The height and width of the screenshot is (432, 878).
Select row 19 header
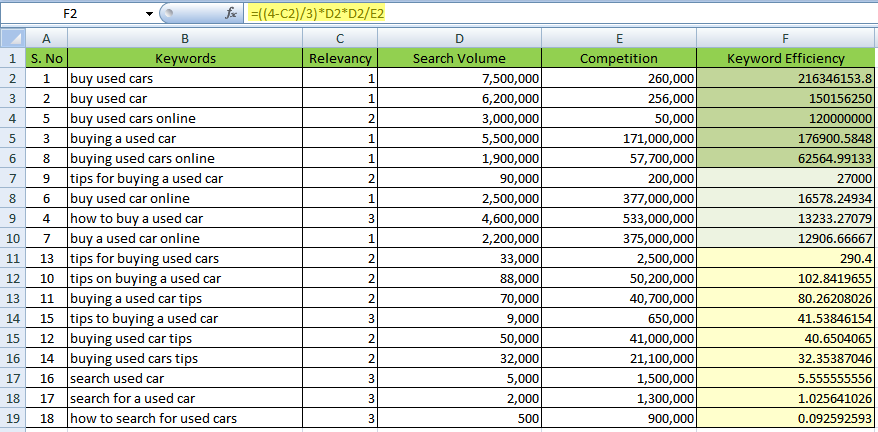coord(12,418)
